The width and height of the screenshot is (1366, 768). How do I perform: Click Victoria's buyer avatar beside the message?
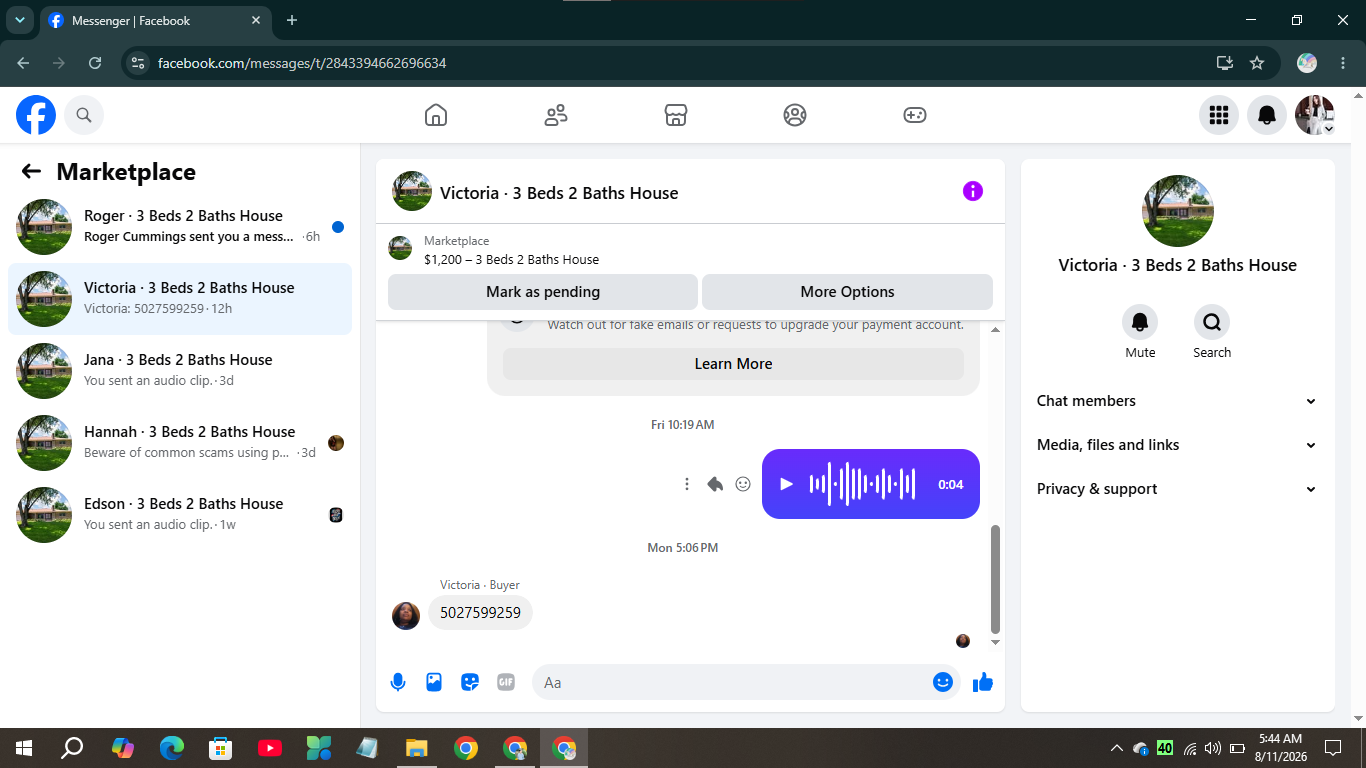pyautogui.click(x=406, y=616)
